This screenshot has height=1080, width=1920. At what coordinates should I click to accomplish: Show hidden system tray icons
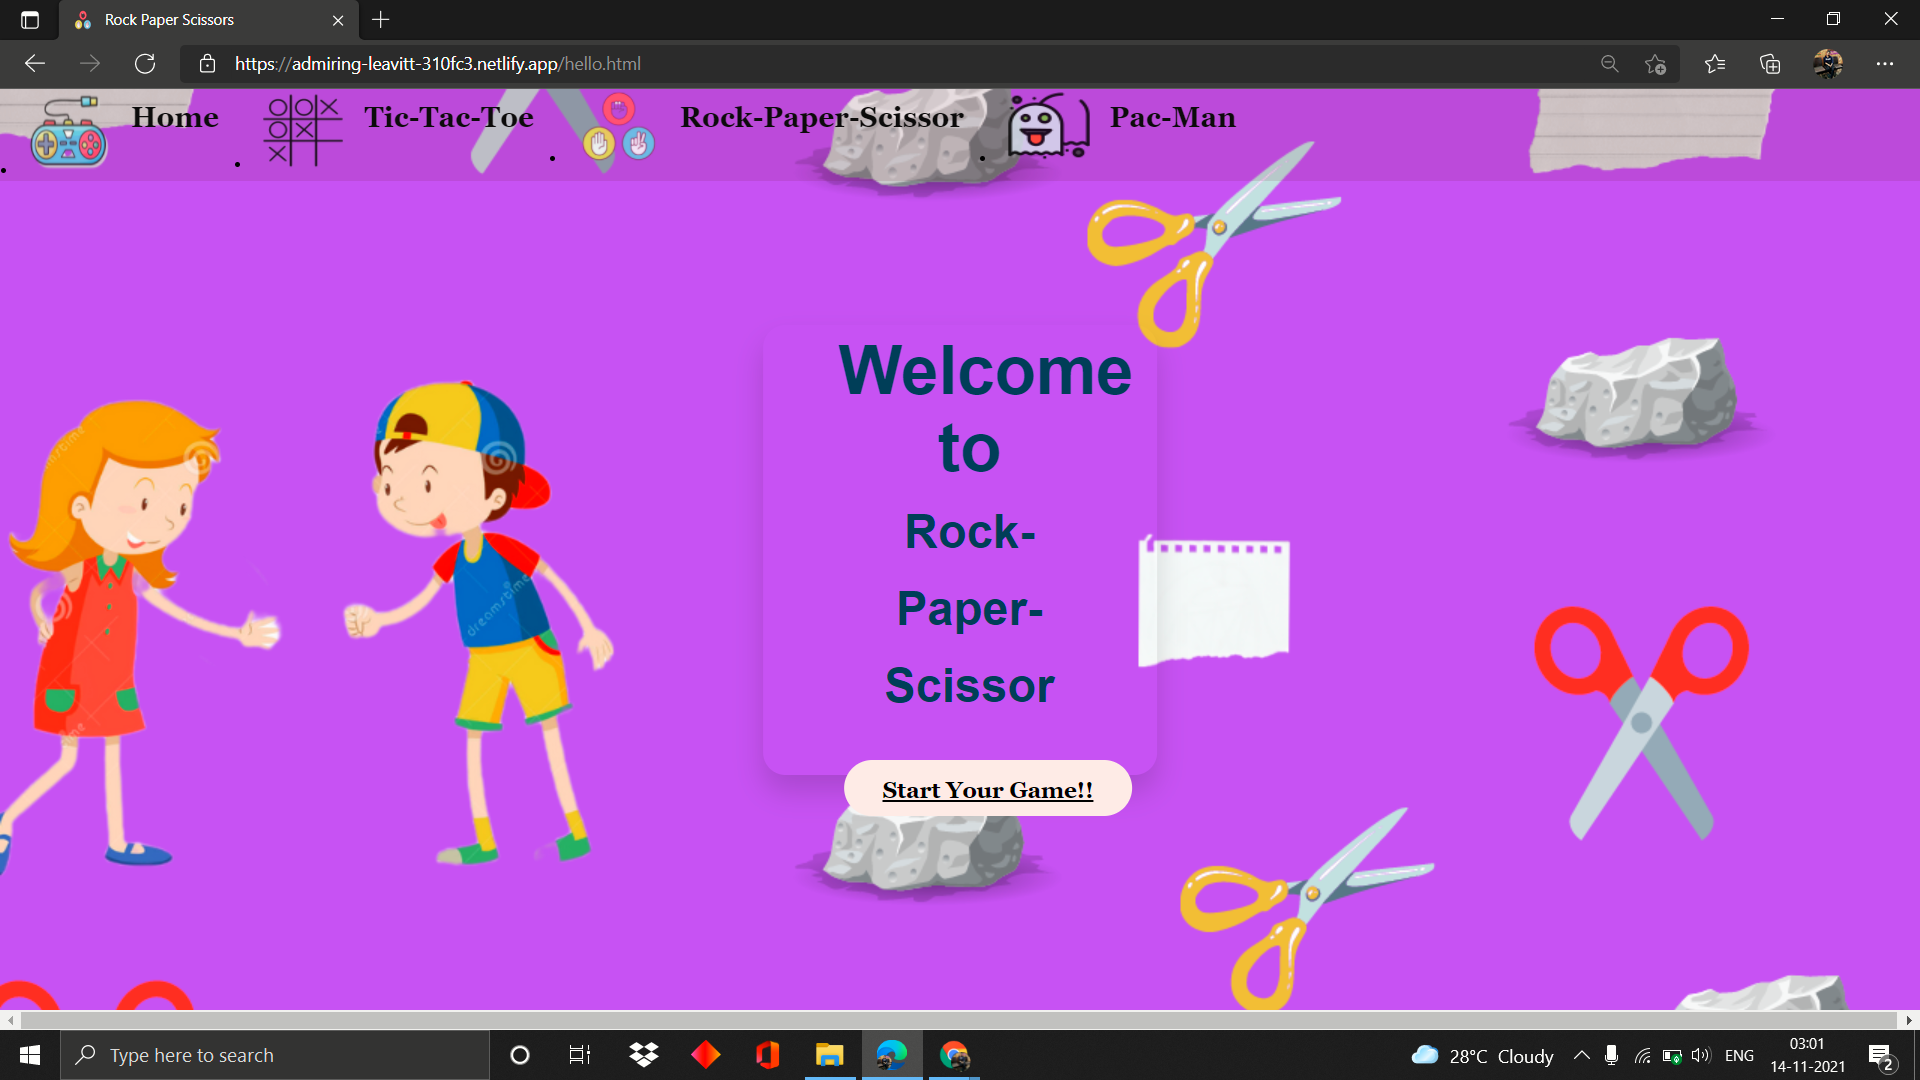point(1581,1055)
